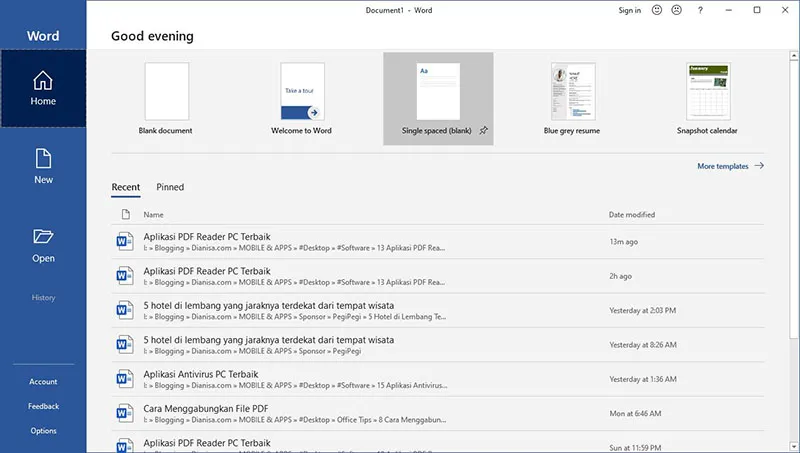Click Word icon of Cara Menggabungkan file
This screenshot has height=453, width=800.
click(x=125, y=413)
